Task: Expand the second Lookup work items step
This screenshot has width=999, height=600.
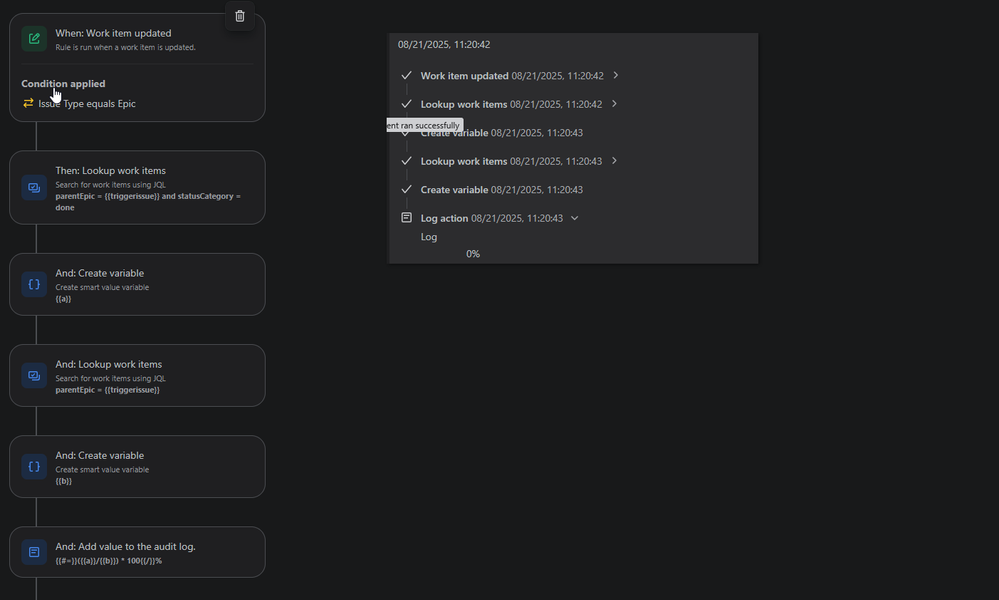Action: click(614, 160)
